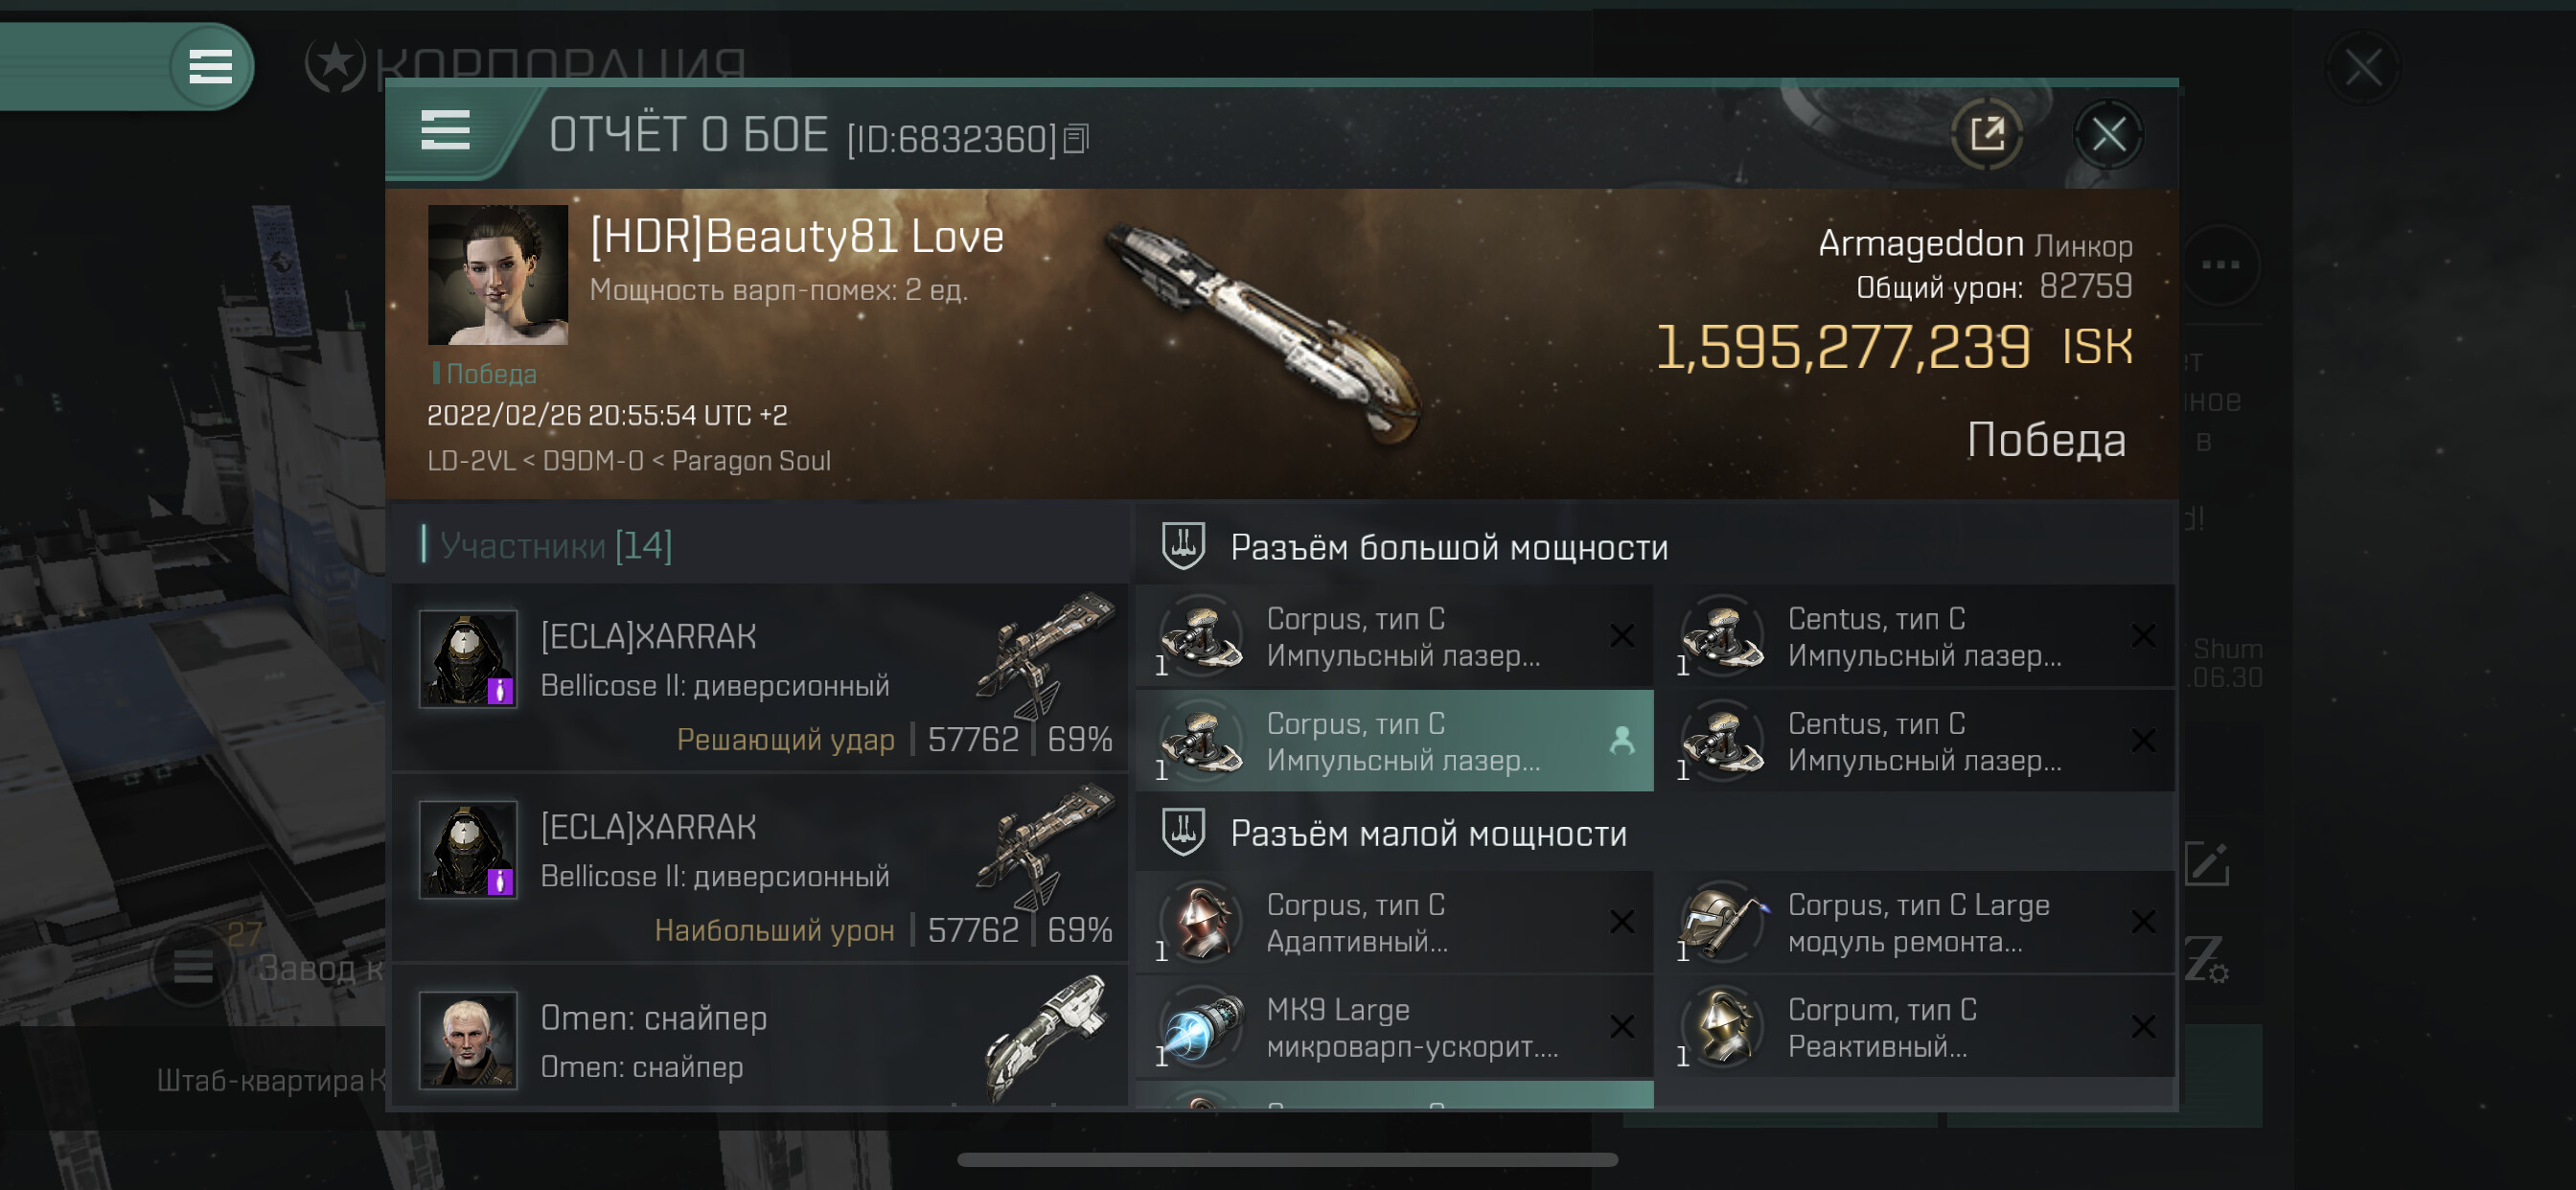Click first Centus type C pulse laser icon
The width and height of the screenshot is (2576, 1190).
click(x=1721, y=637)
